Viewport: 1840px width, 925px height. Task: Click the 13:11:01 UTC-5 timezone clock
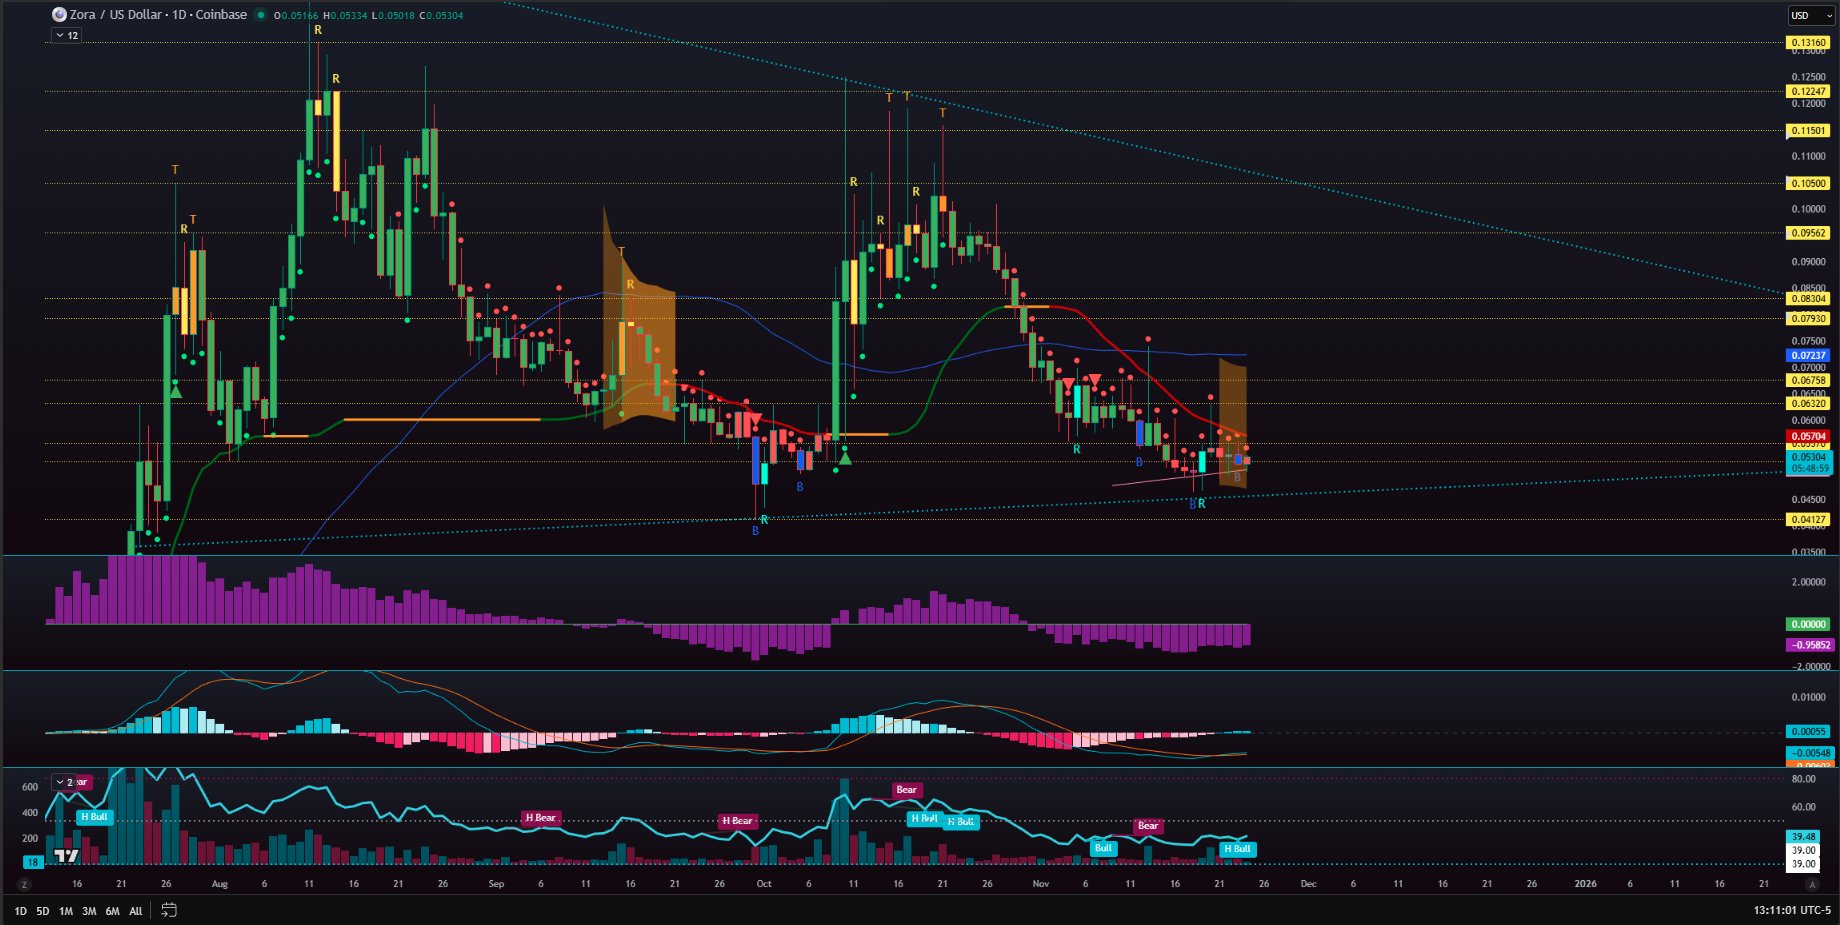click(1791, 910)
